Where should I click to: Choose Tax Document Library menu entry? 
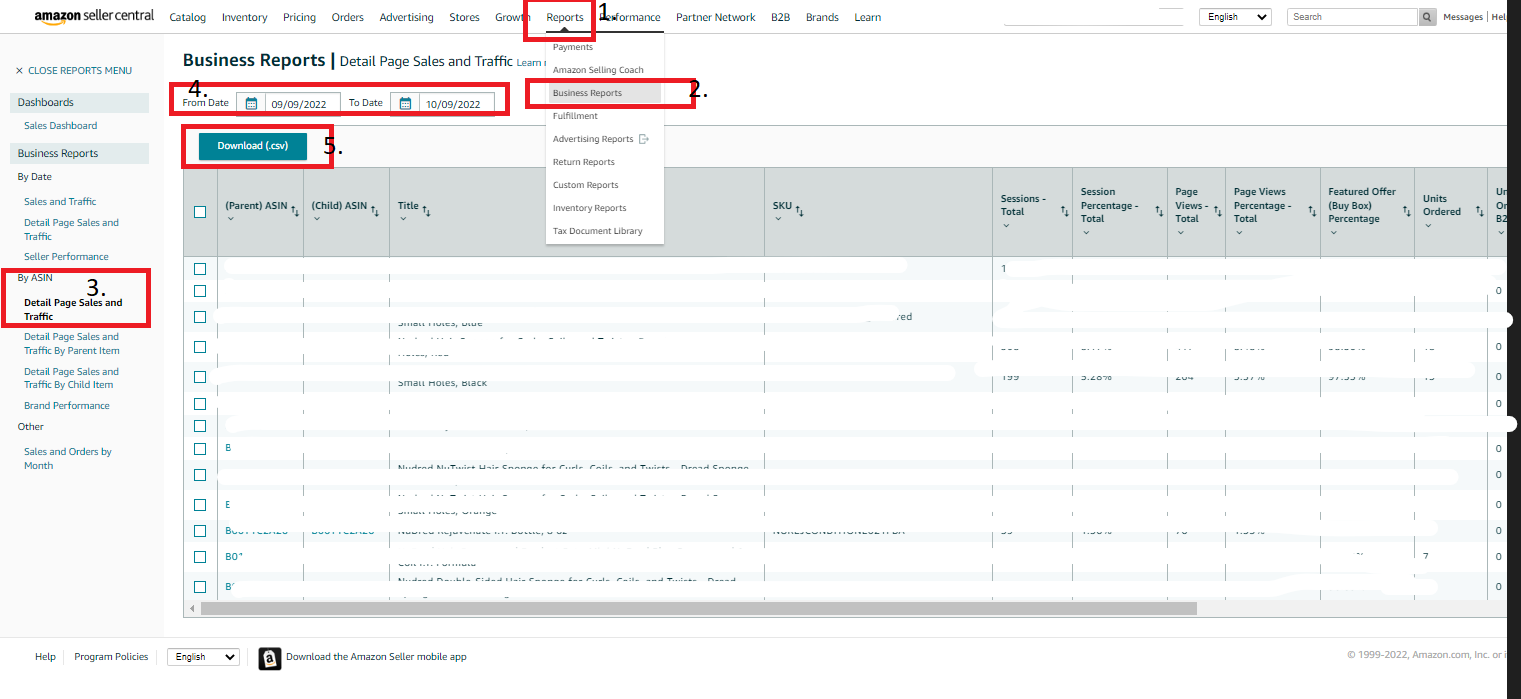tap(597, 231)
